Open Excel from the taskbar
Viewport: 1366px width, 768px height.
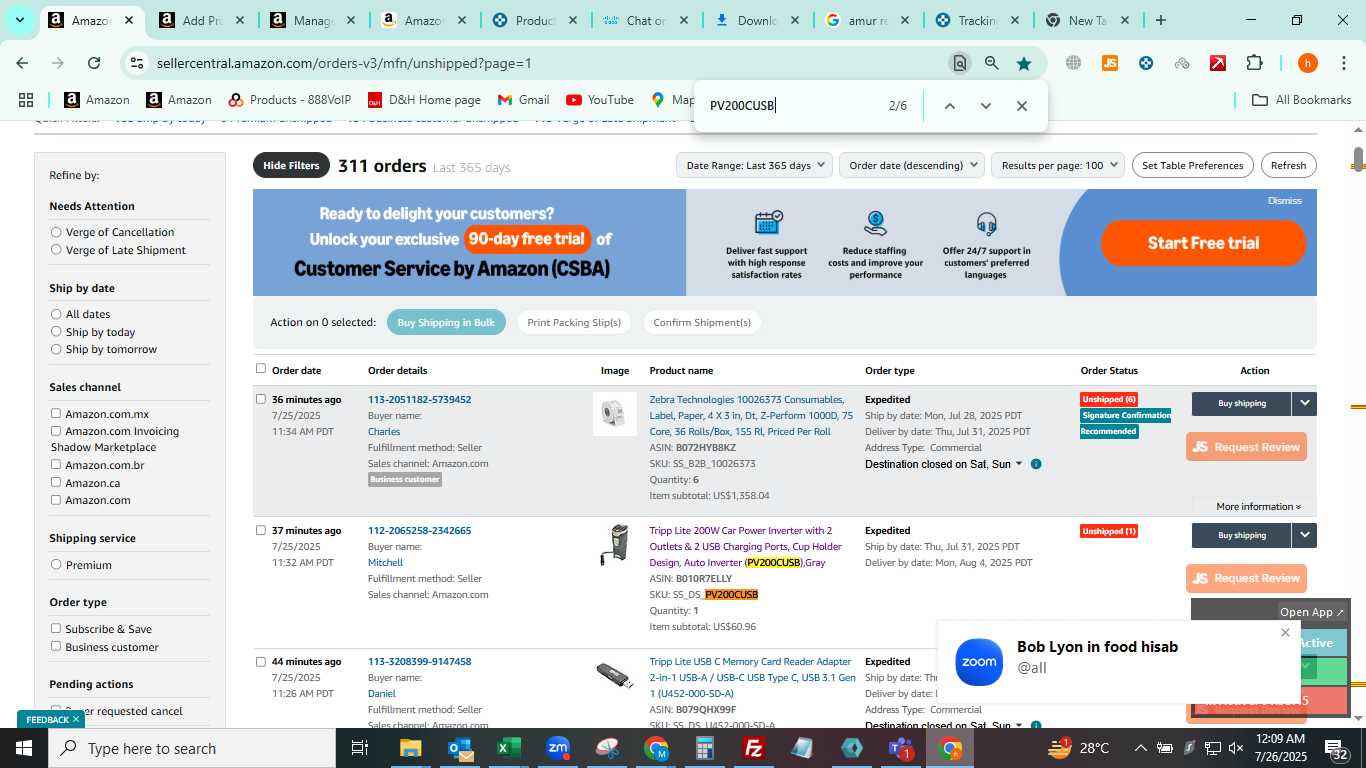point(509,748)
